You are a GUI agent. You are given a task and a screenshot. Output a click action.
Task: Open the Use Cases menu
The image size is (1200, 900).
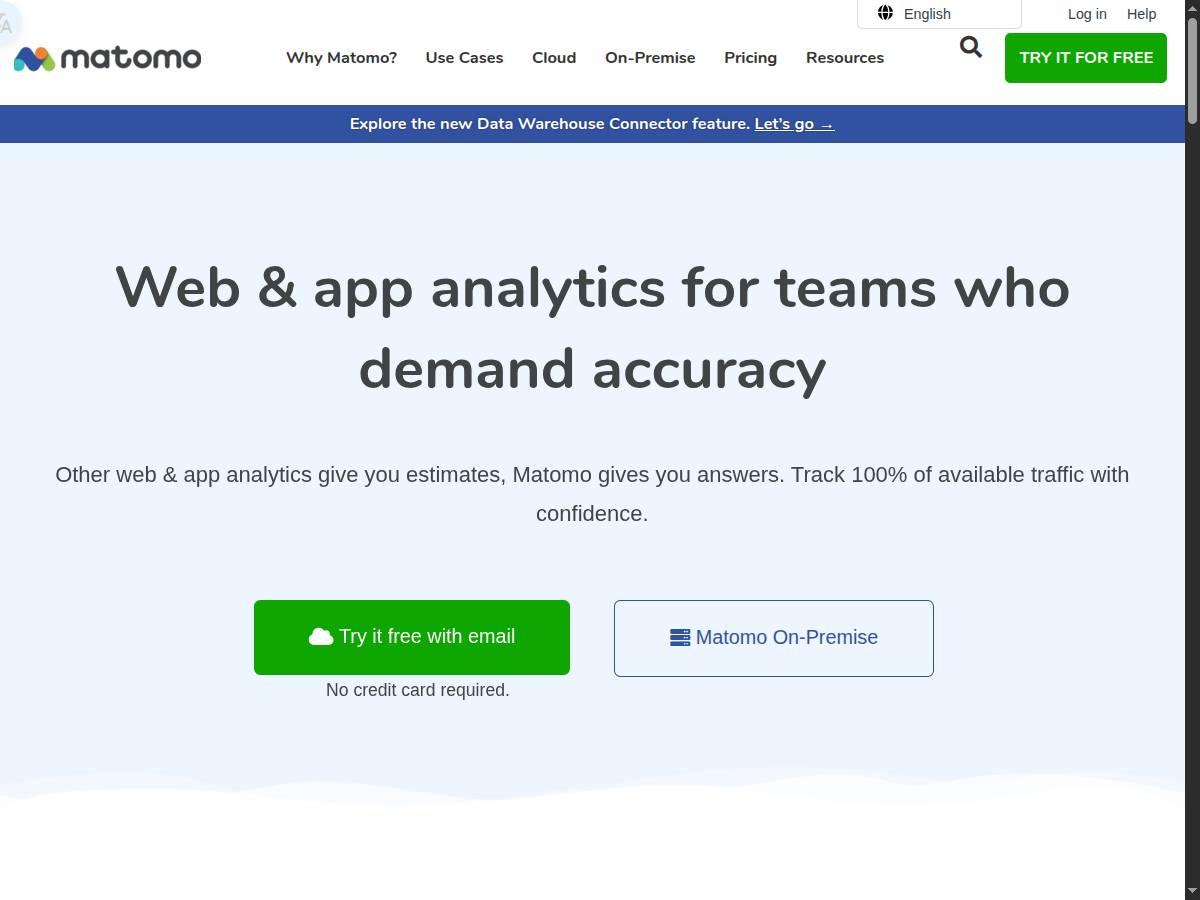click(464, 58)
